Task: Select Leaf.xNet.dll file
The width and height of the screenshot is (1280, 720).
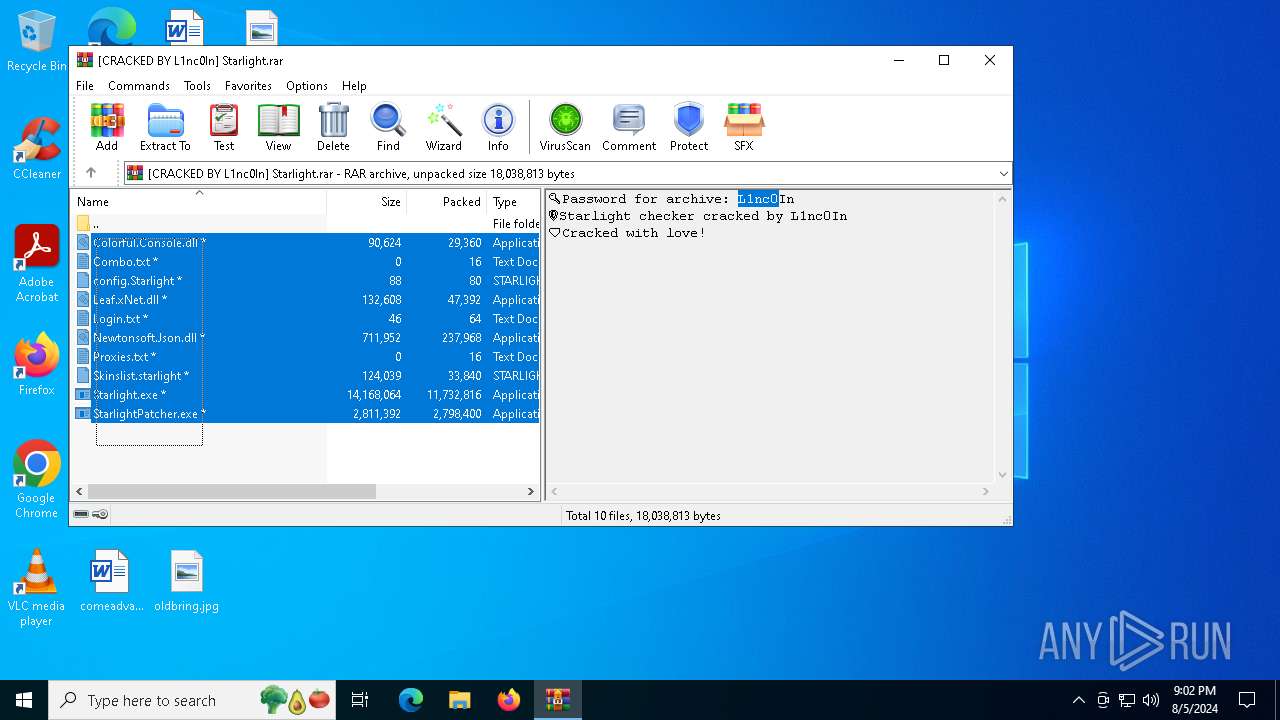Action: point(305,300)
